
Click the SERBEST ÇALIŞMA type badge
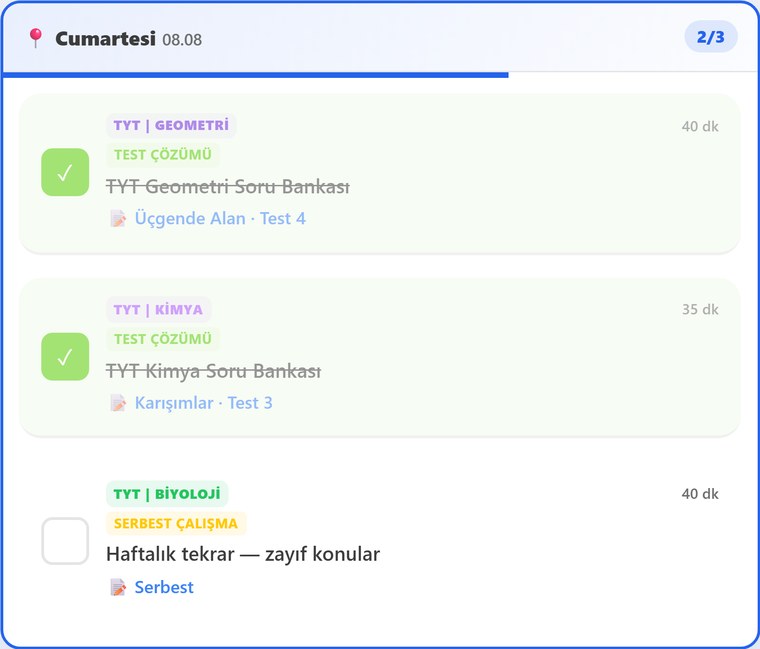176,523
